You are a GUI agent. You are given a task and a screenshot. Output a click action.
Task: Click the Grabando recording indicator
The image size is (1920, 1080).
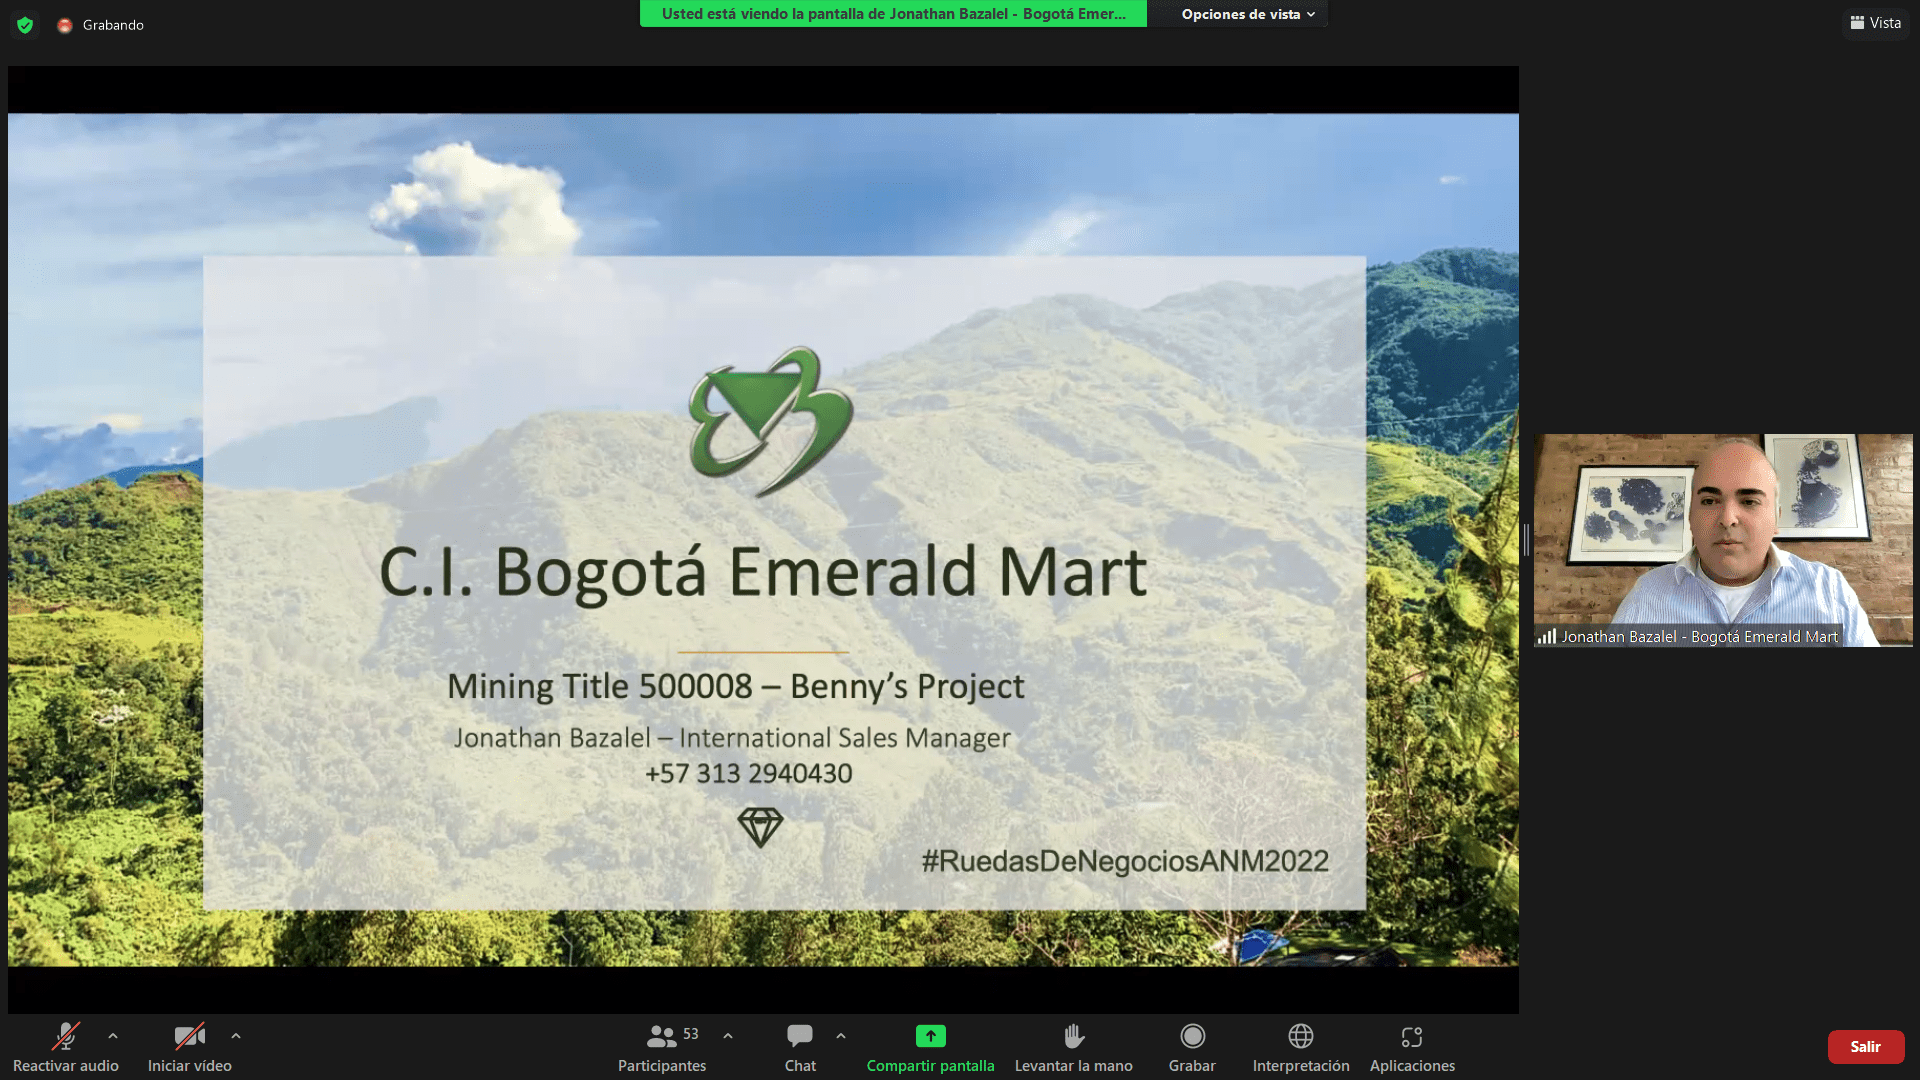pos(101,25)
